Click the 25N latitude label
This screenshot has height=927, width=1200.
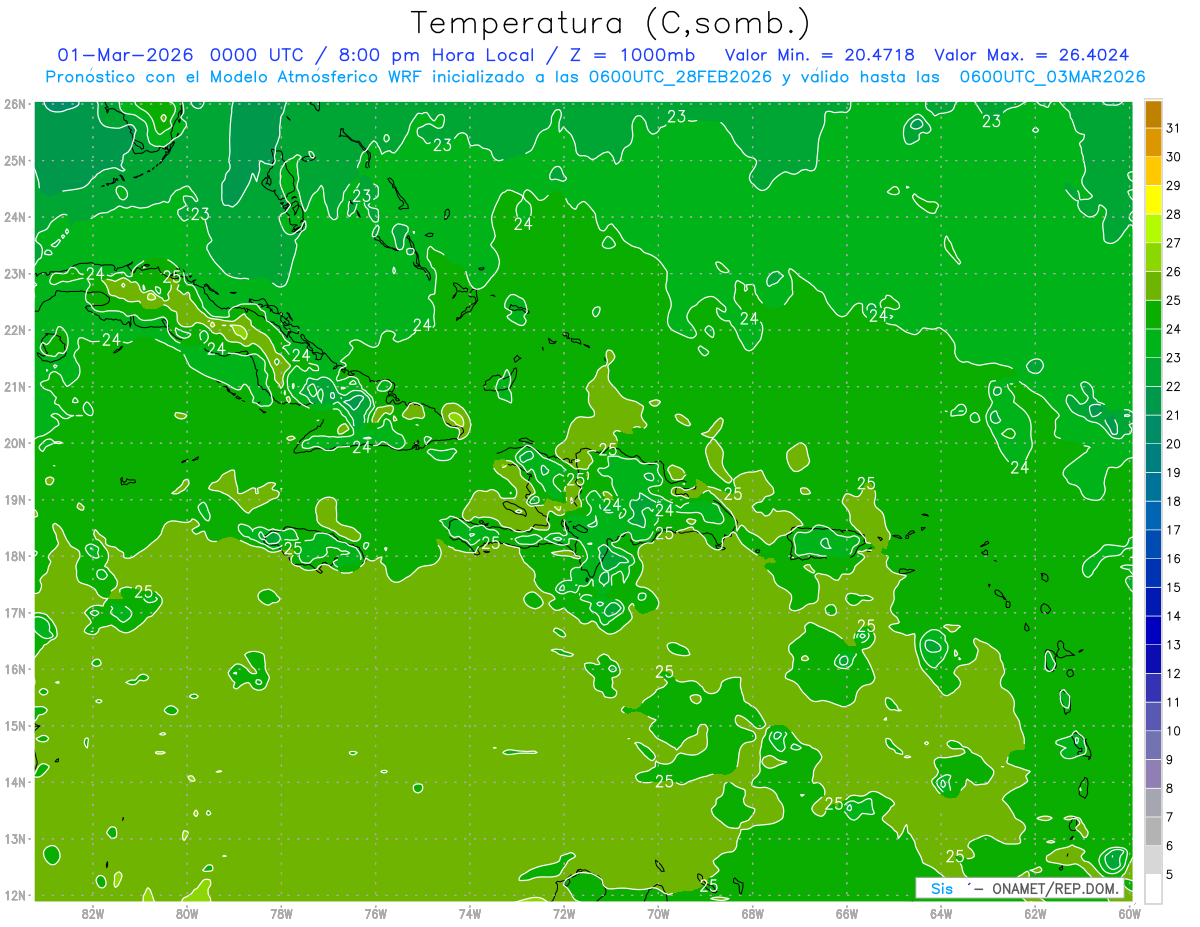[x=14, y=160]
